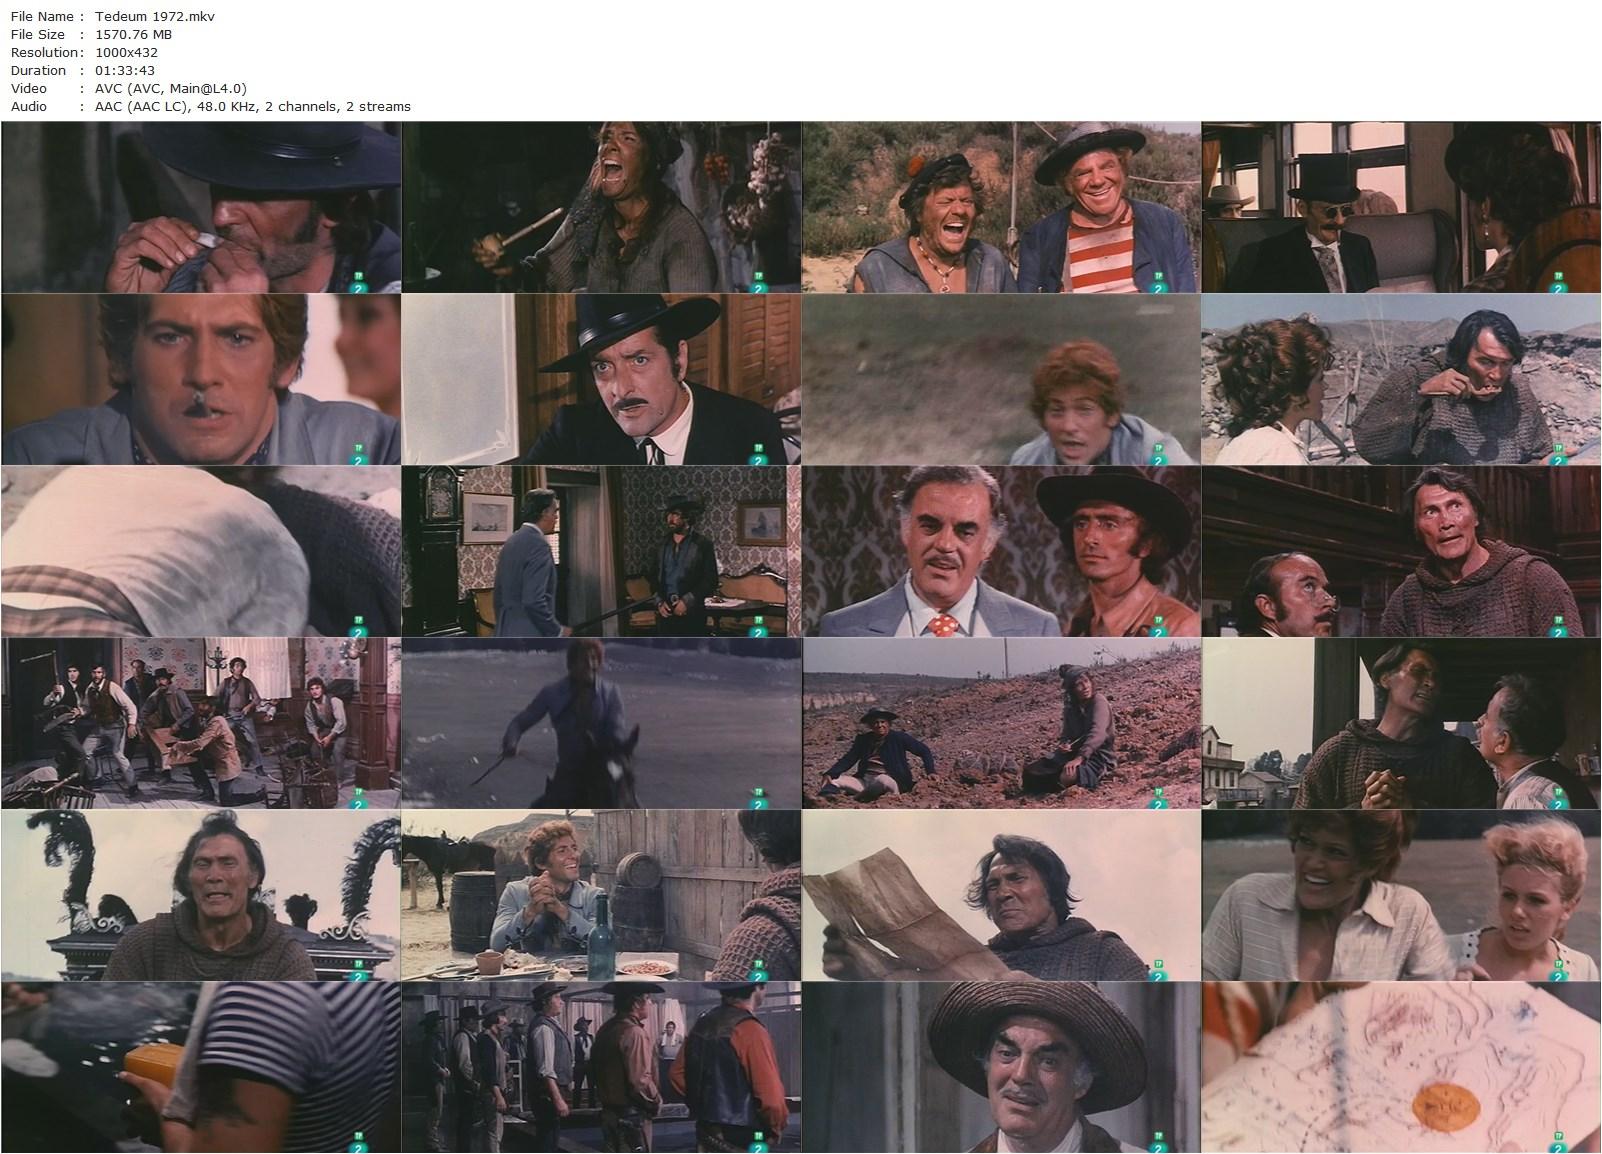Click the striped shirt holding gold bar thumbnail

click(201, 1067)
